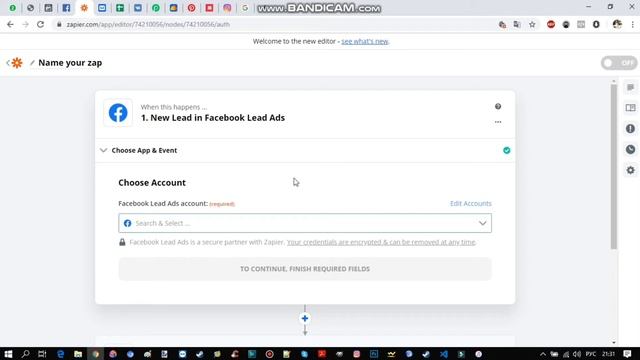Open the settings gear sidebar icon
Image resolution: width=640 pixels, height=360 pixels.
631,170
